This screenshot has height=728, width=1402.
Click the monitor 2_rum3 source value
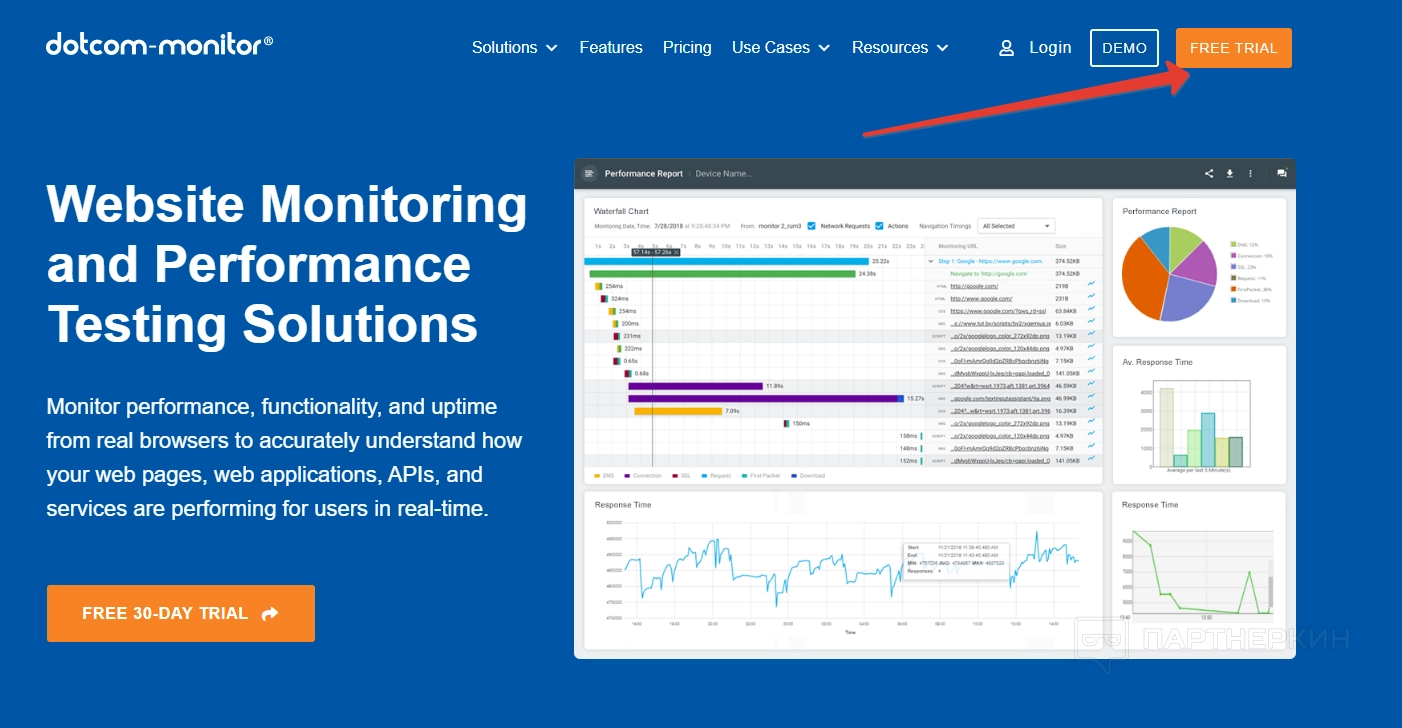pos(780,226)
